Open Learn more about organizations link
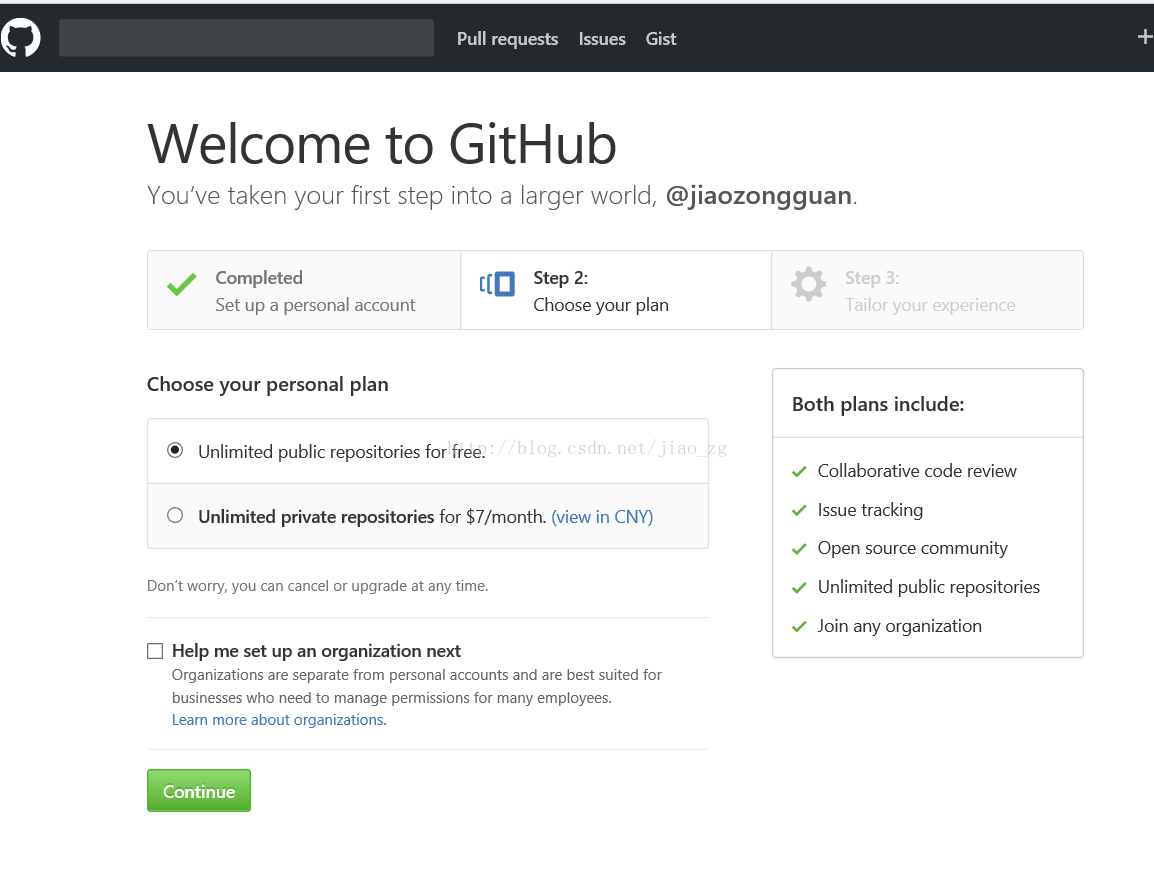This screenshot has height=874, width=1154. coord(279,720)
